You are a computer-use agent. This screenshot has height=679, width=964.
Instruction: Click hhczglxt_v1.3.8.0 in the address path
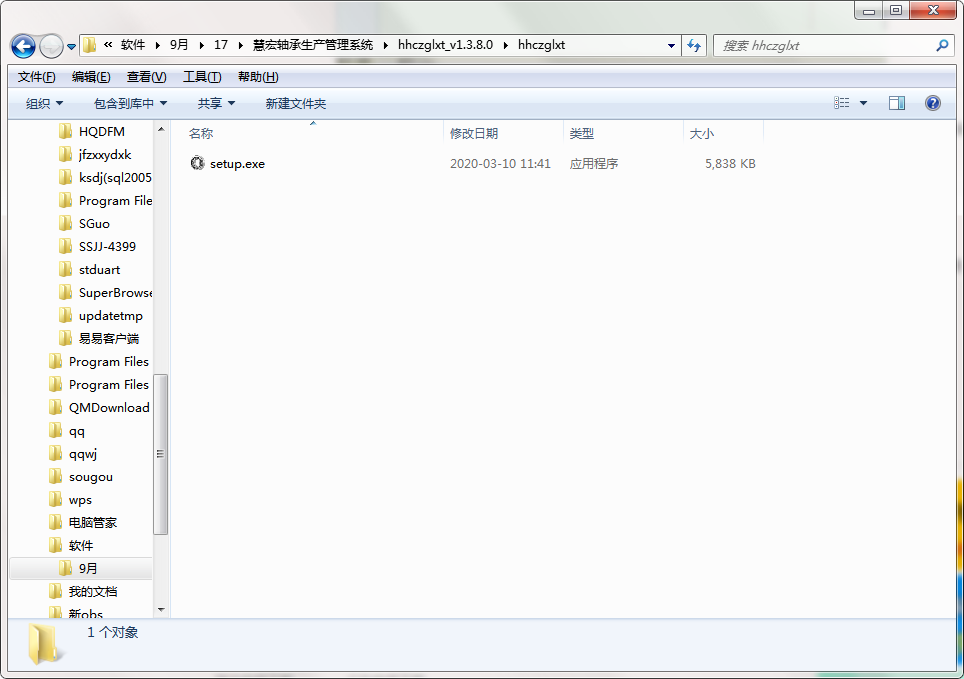coord(445,45)
